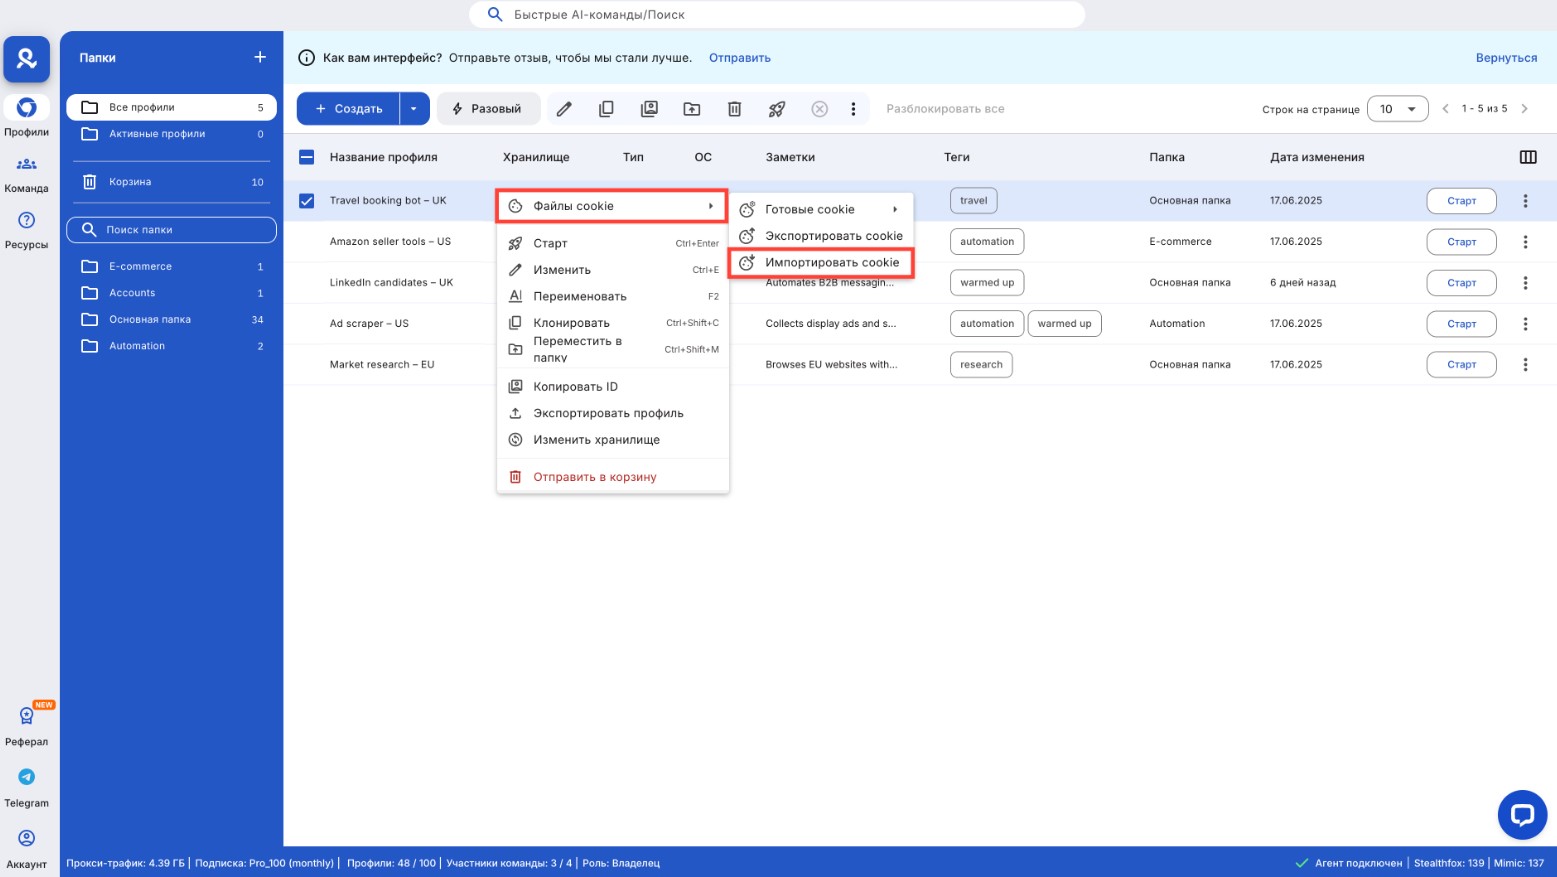This screenshot has width=1557, height=877.
Task: Click the pencil edit icon in toolbar
Action: [x=564, y=109]
